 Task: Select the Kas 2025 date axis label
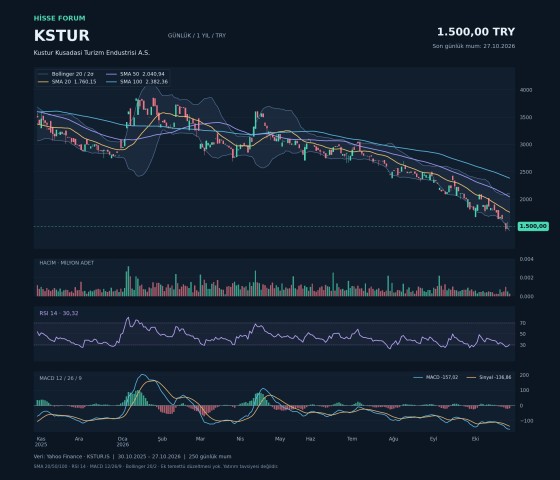(x=41, y=442)
